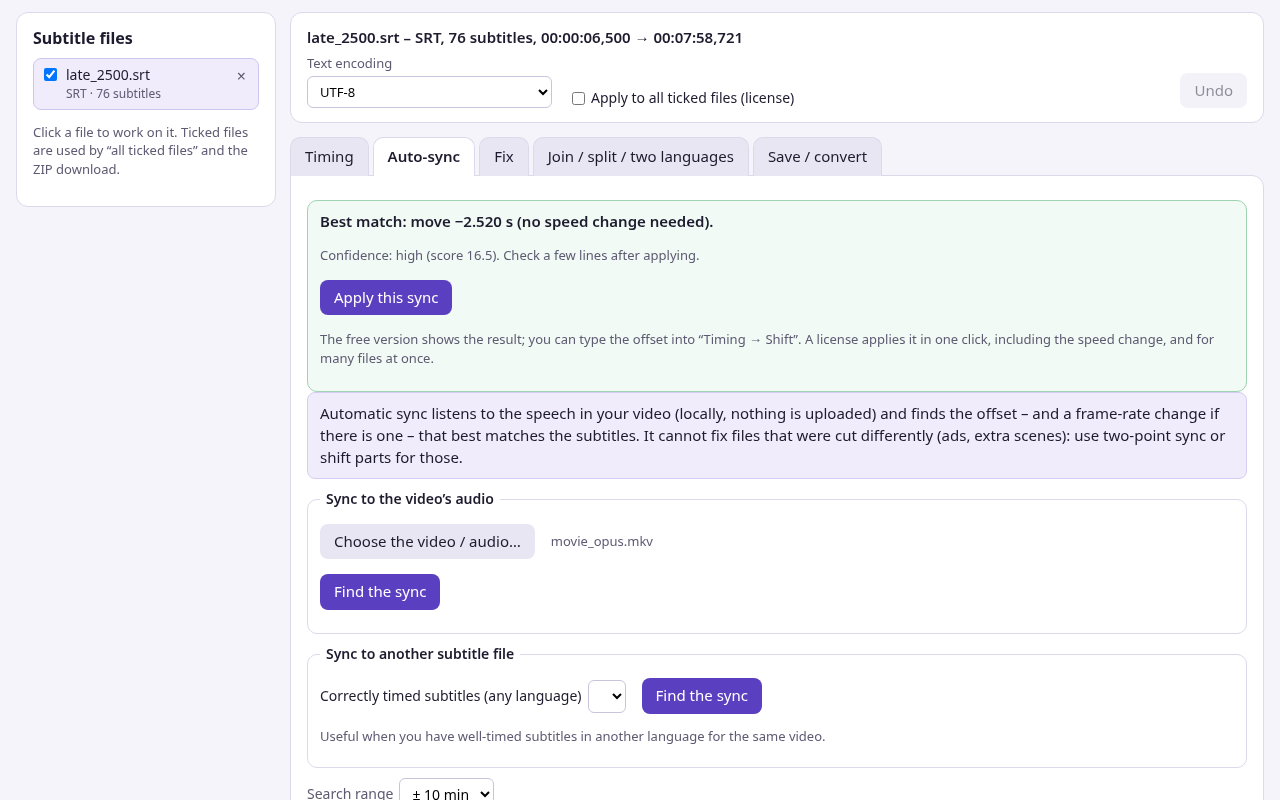Click the late_2500.srt summary header line
The image size is (1280, 800).
[x=525, y=38]
